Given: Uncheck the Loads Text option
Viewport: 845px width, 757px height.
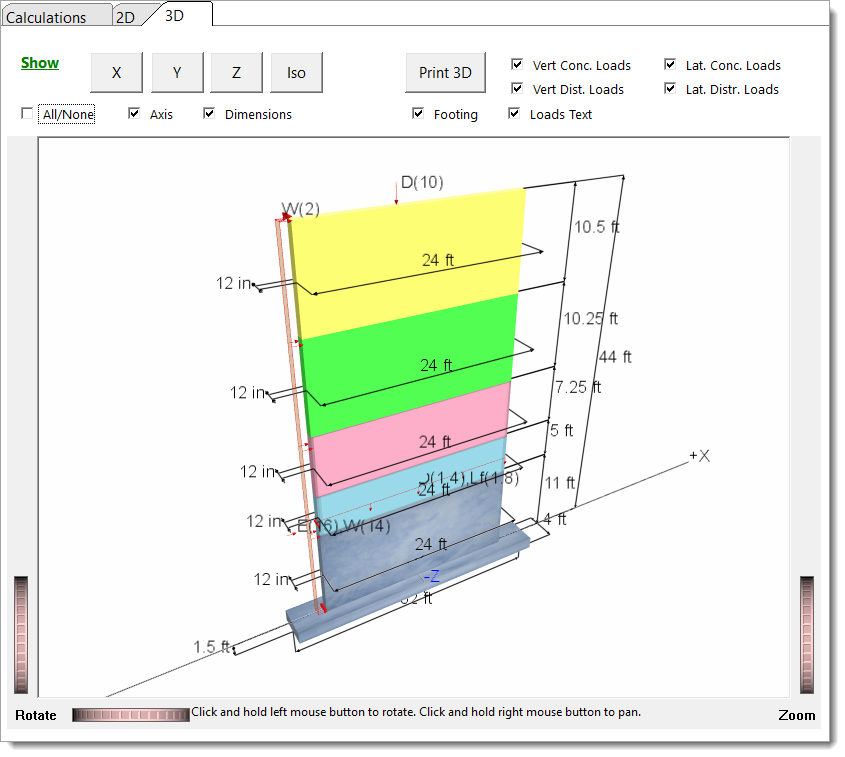Looking at the screenshot, I should pyautogui.click(x=516, y=113).
